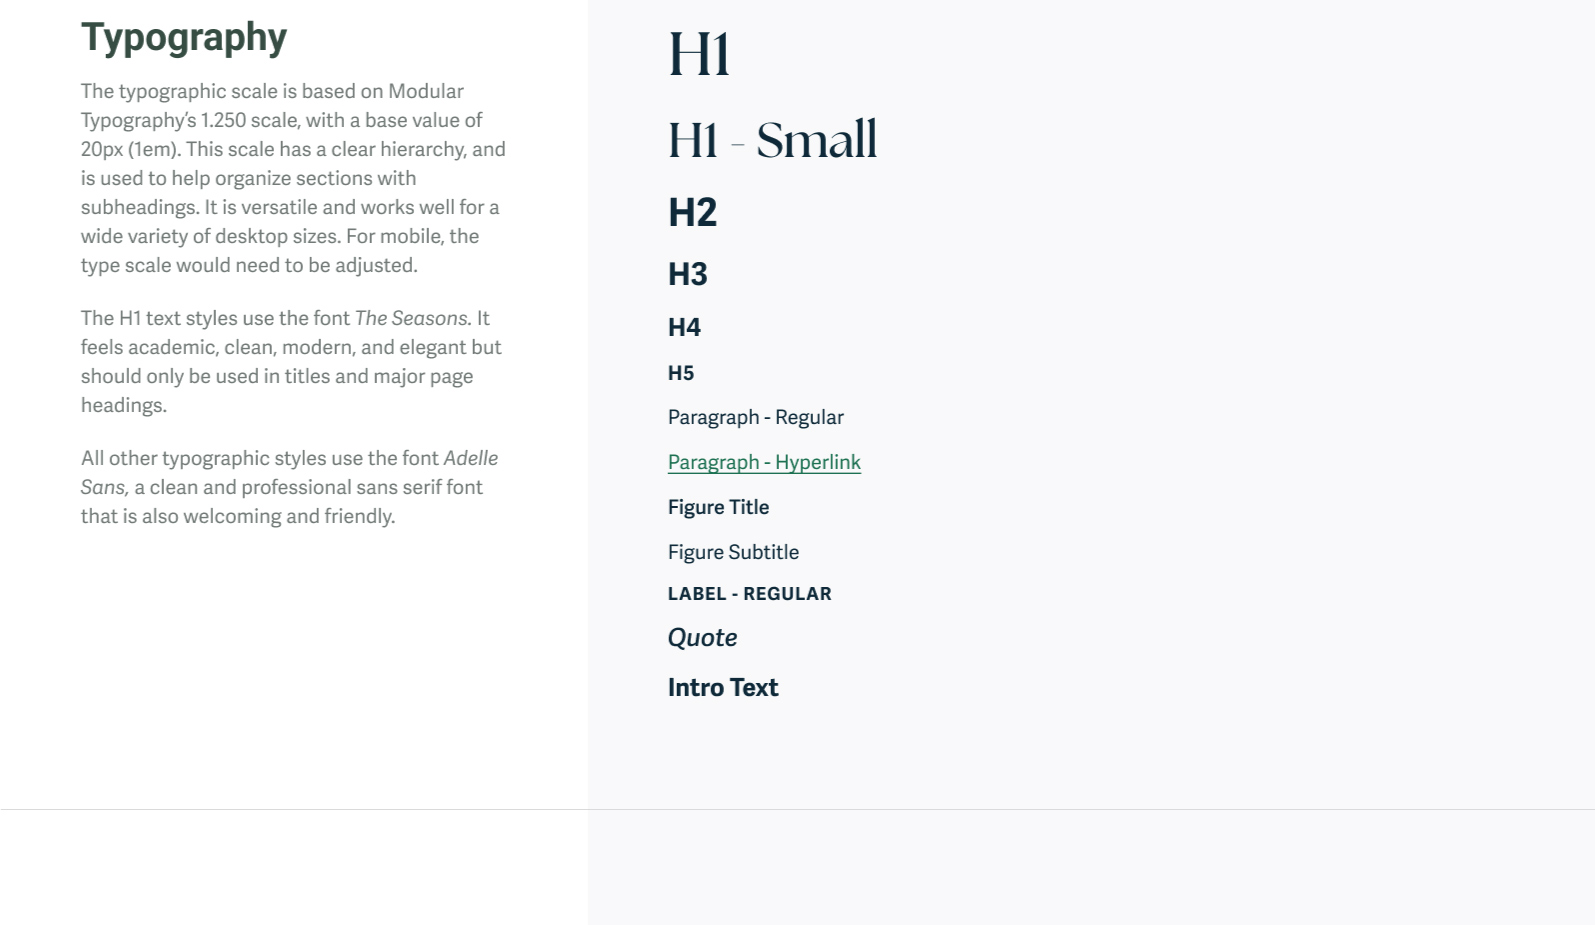Click the Figure Subtitle sample text
The image size is (1595, 925).
733,552
